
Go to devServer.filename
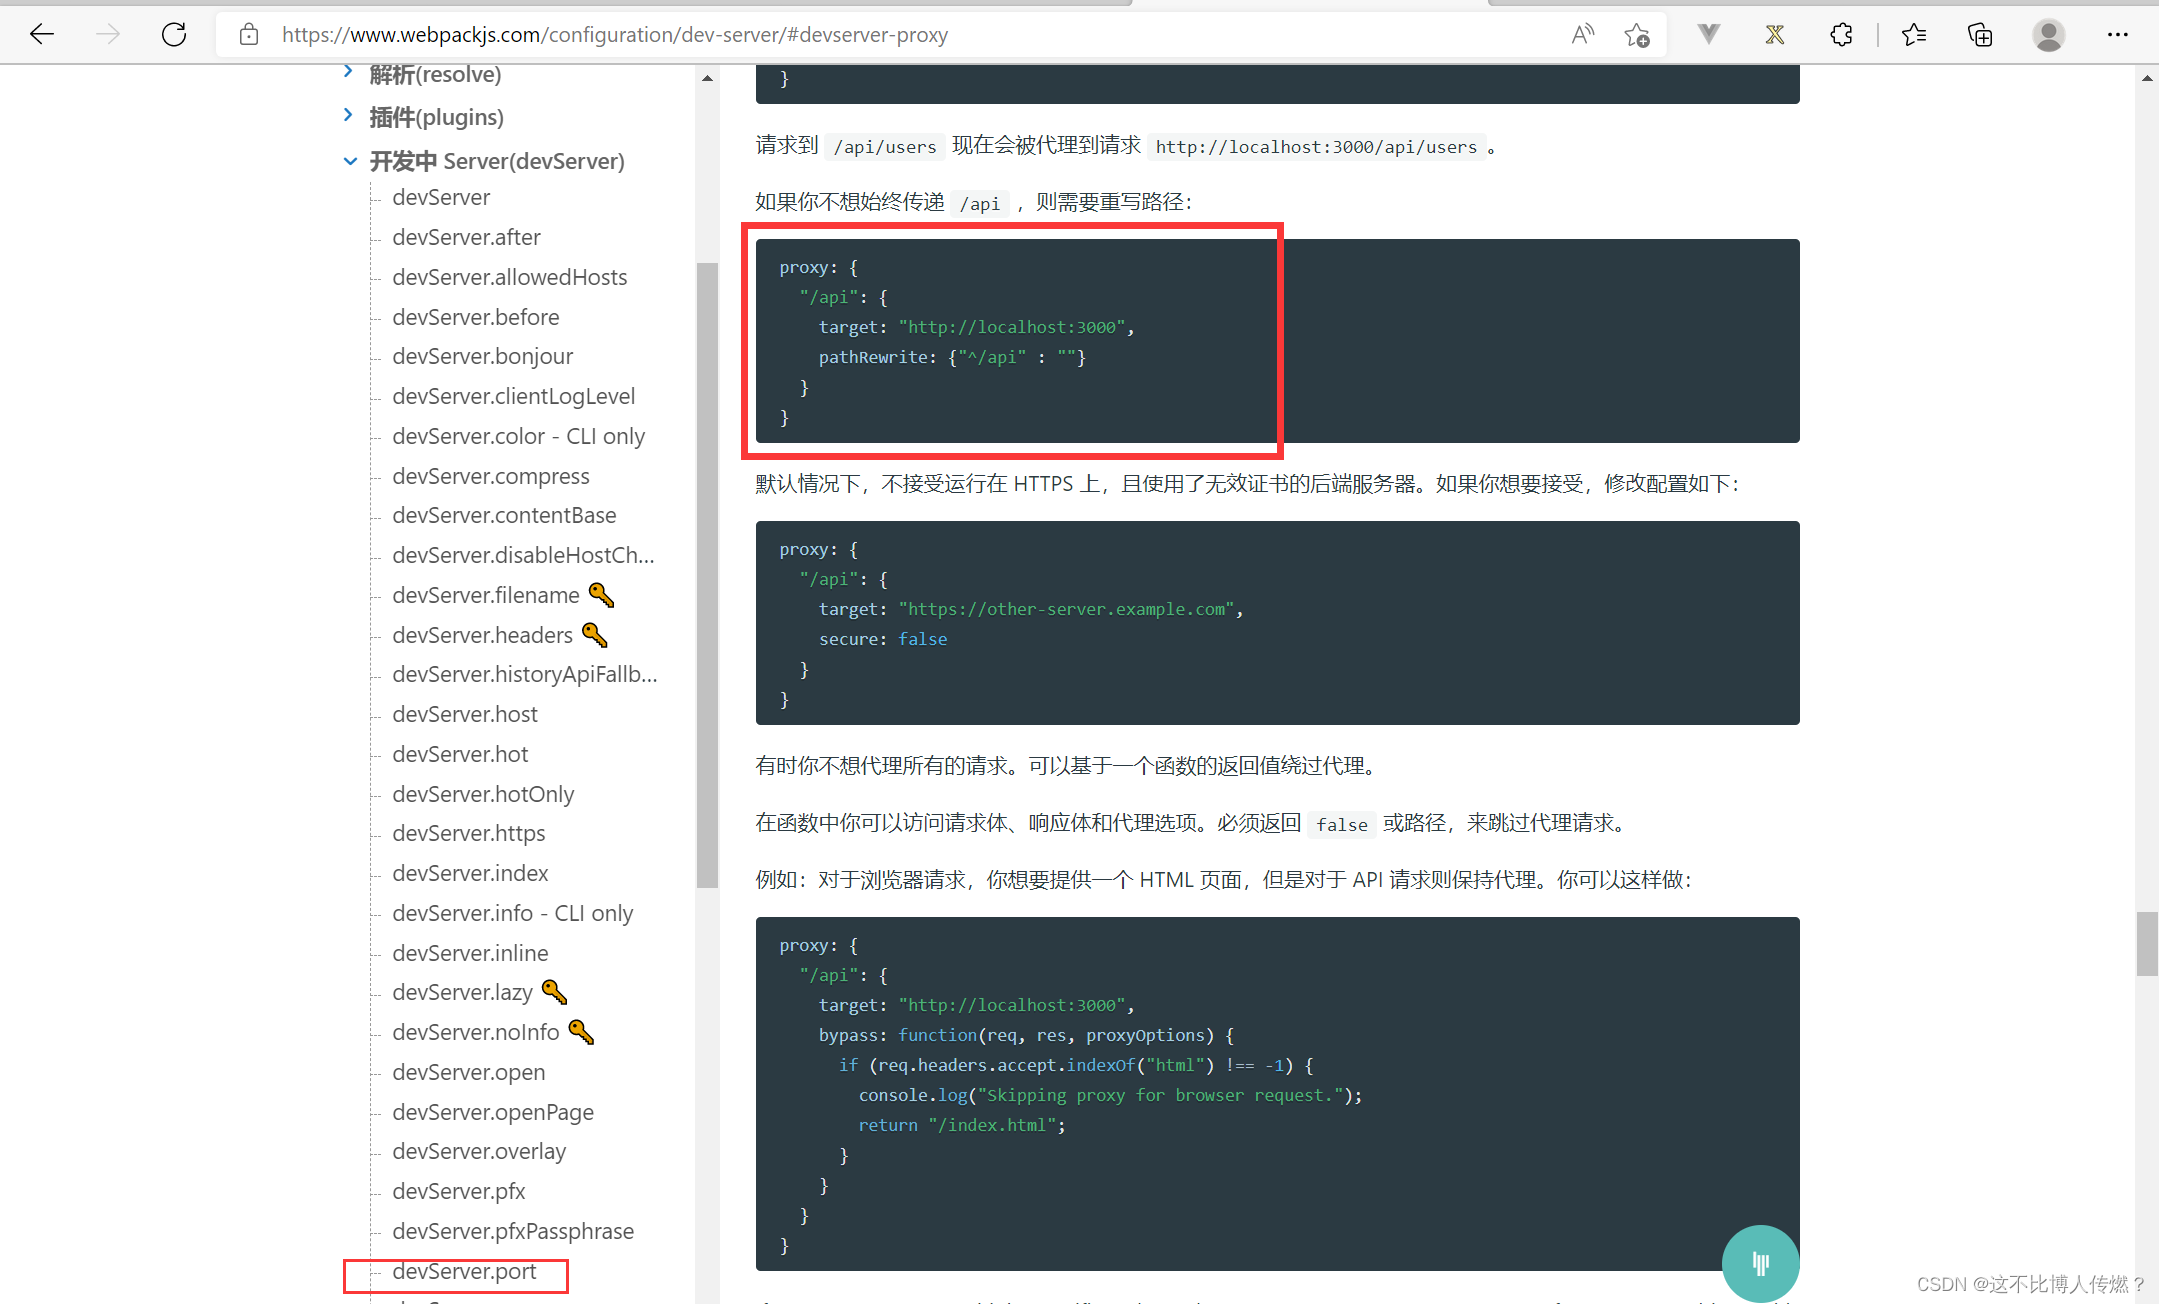485,595
